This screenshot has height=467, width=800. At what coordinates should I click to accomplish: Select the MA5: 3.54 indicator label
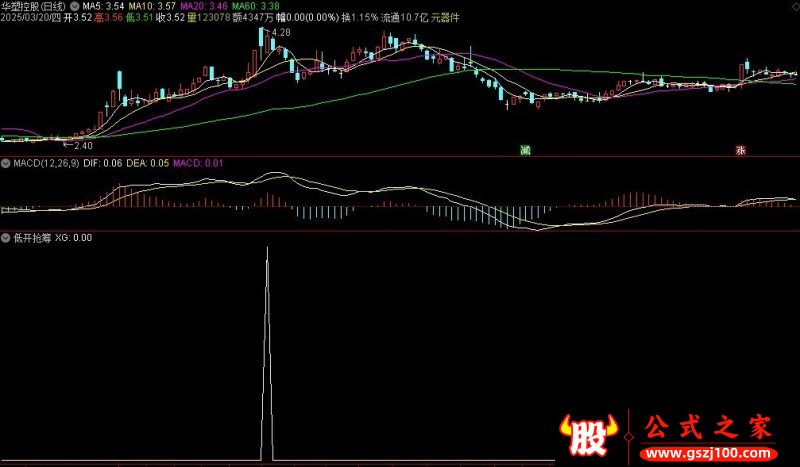tap(103, 6)
